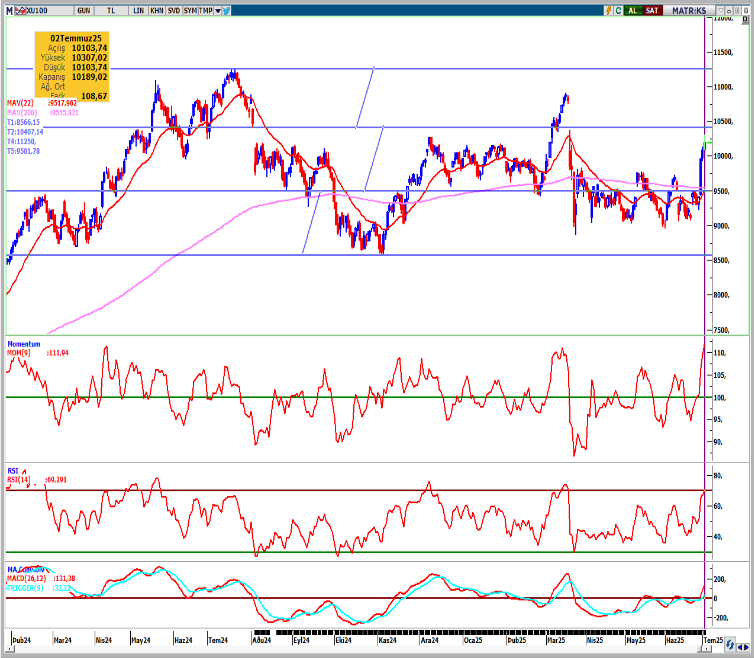Click the green C icon

coord(618,11)
